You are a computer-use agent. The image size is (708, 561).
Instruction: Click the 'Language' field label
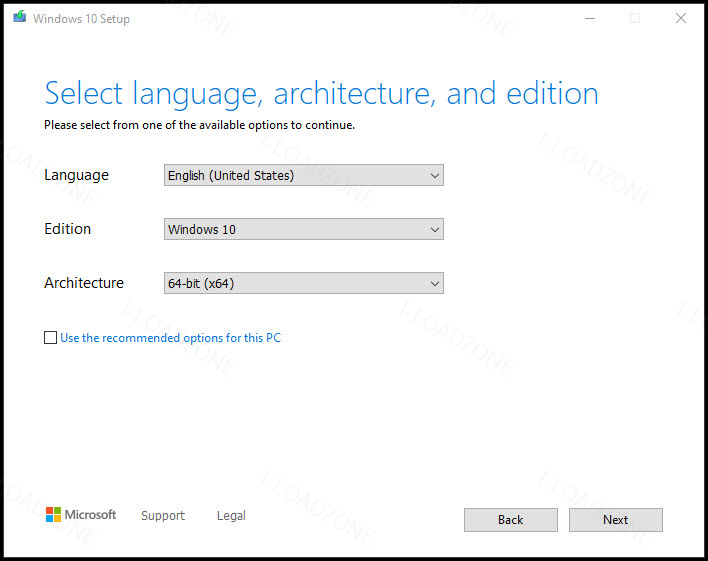coord(76,175)
